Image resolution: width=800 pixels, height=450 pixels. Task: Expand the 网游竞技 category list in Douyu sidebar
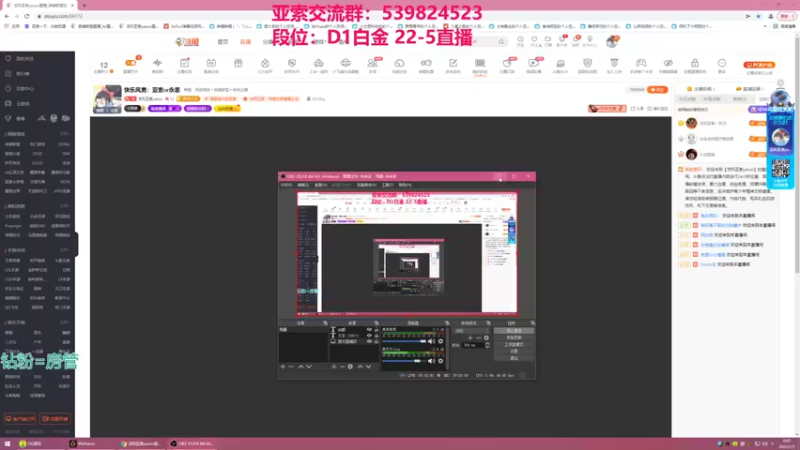[x=64, y=134]
